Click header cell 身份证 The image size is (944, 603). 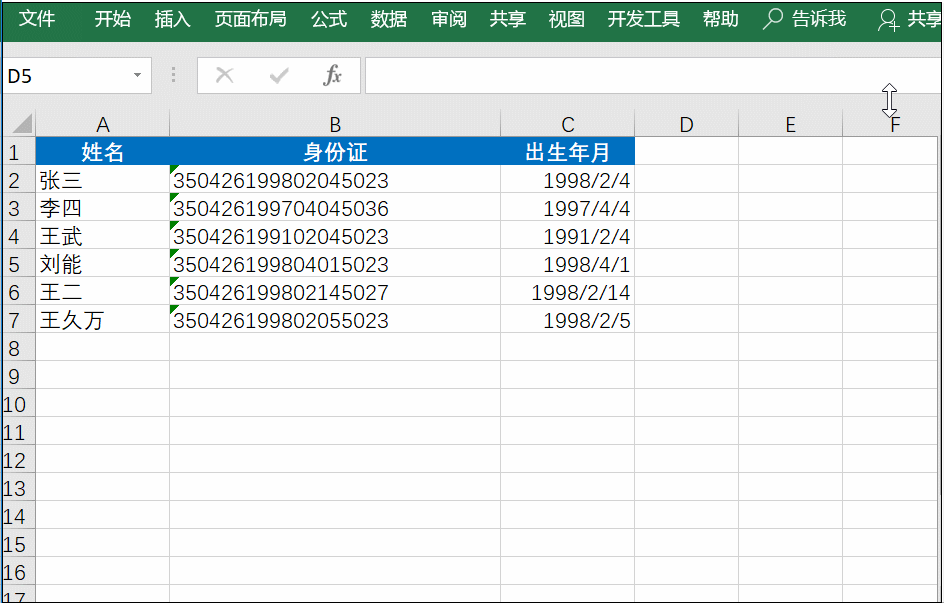335,151
